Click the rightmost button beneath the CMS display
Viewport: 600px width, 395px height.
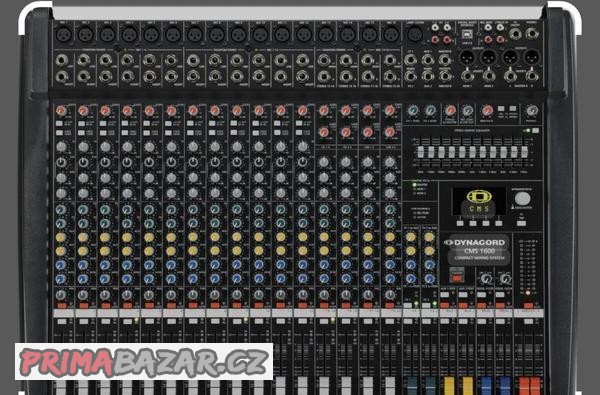pos(499,223)
